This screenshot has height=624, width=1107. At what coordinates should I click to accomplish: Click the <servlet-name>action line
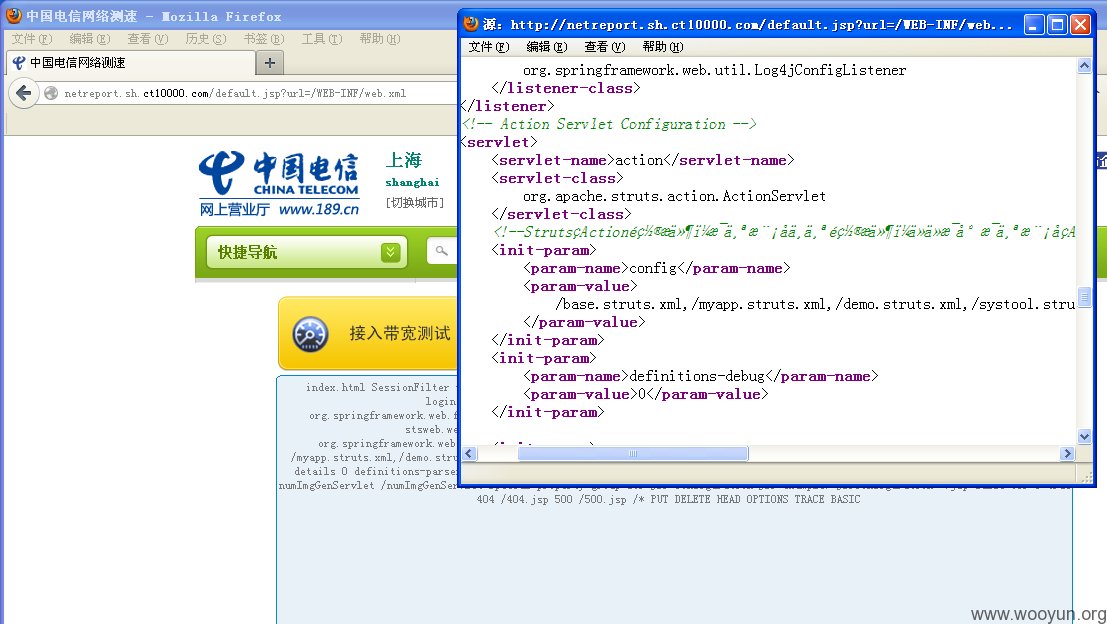pos(642,160)
